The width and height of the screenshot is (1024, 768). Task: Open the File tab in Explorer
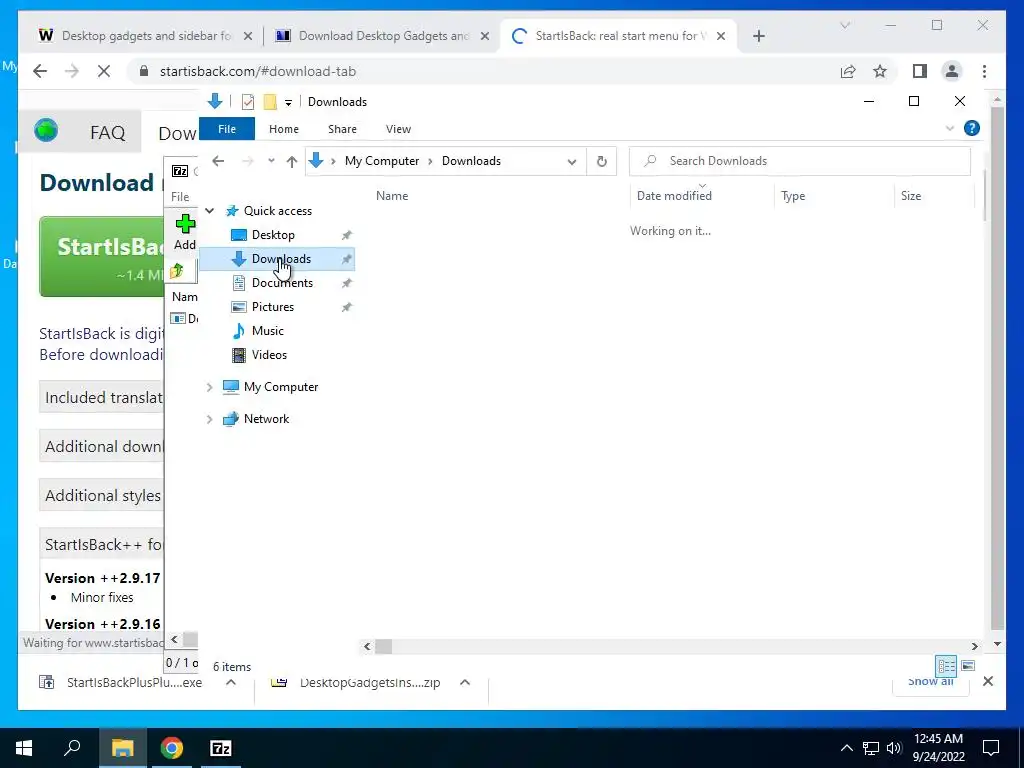227,129
